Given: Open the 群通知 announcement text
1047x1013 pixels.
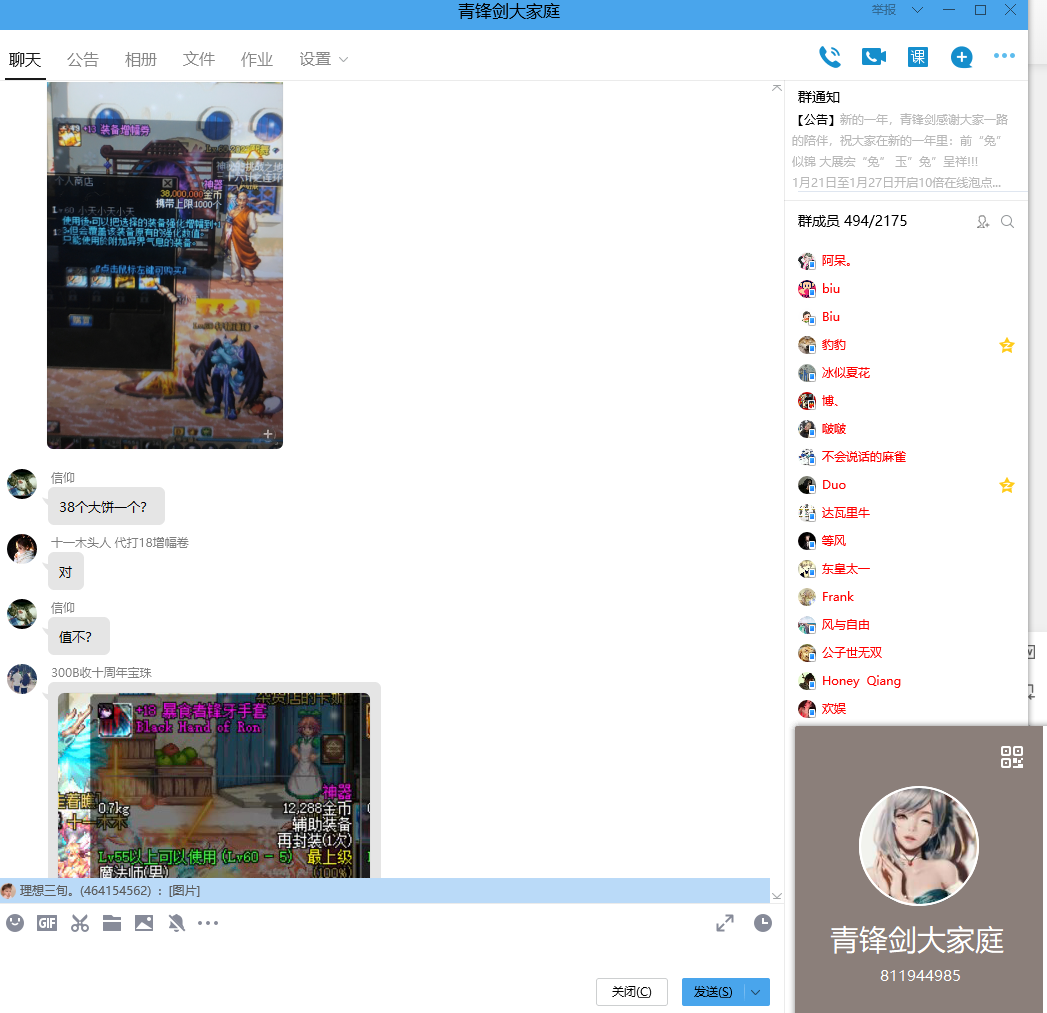Looking at the screenshot, I should [x=900, y=151].
